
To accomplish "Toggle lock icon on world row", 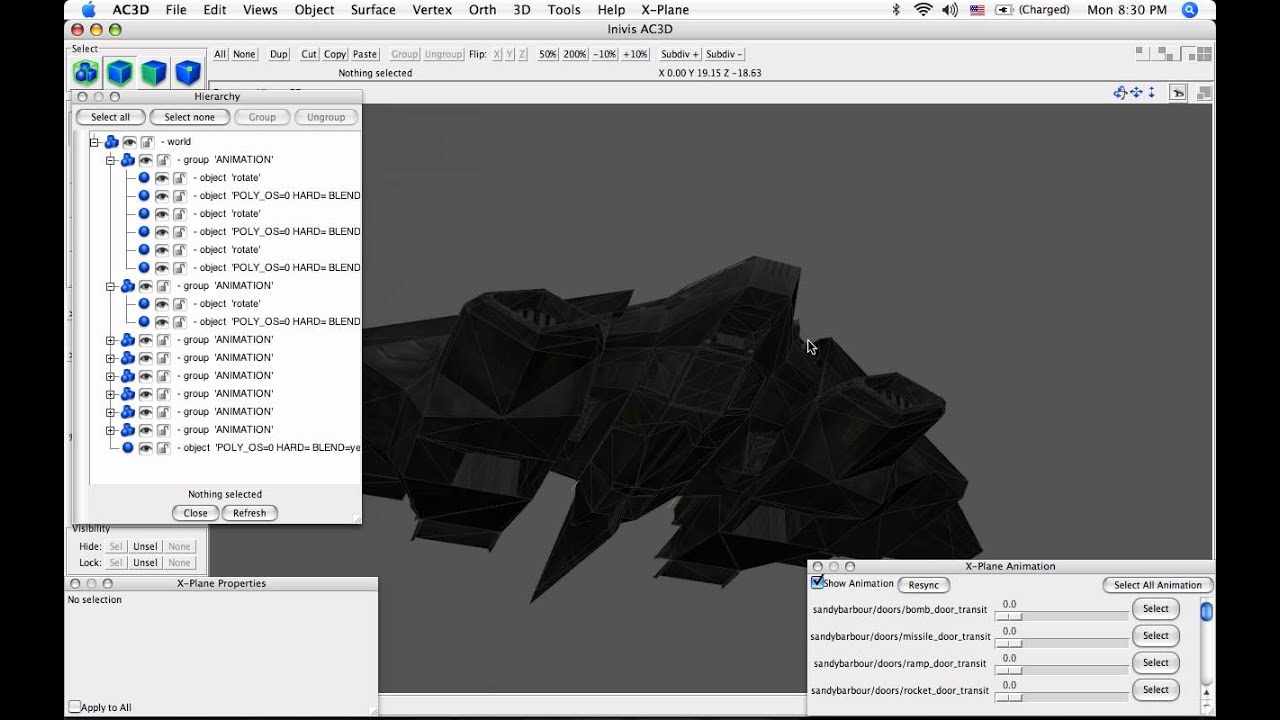I will [147, 142].
